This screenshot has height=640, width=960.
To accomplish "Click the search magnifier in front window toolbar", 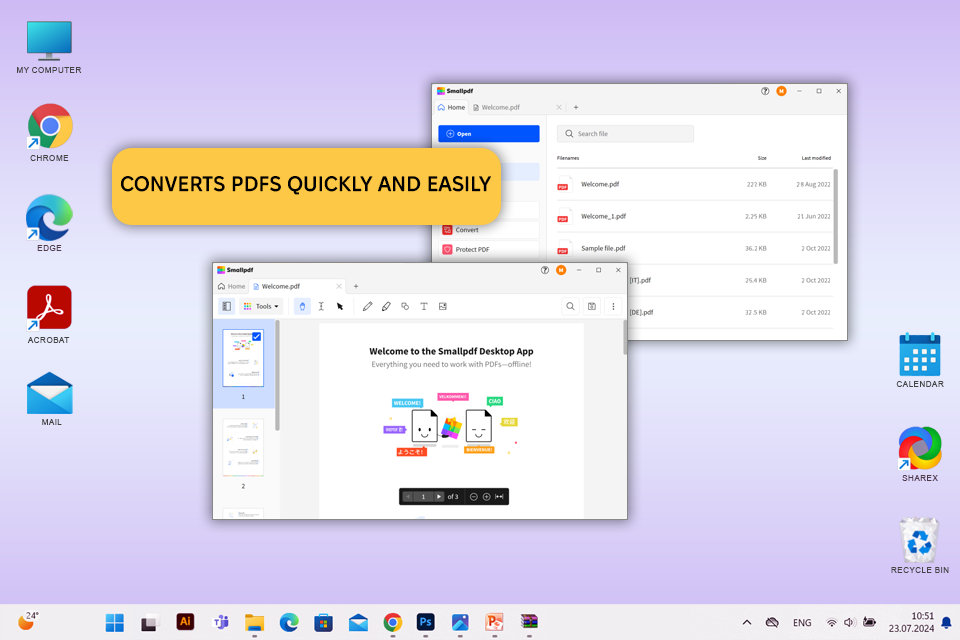I will [570, 306].
